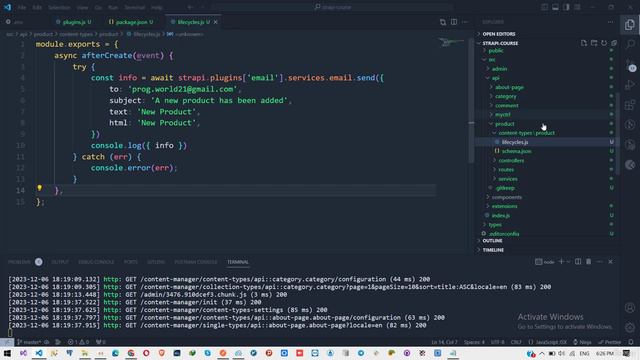Screen dimensions: 640x360
Task: Click the editor minimap
Action: pyautogui.click(x=452, y=42)
